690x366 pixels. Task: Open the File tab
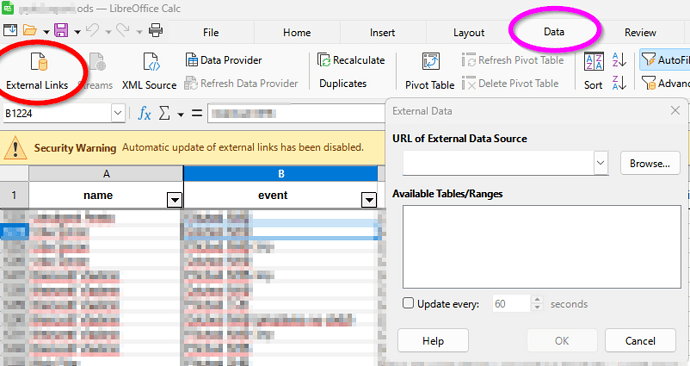(x=211, y=33)
